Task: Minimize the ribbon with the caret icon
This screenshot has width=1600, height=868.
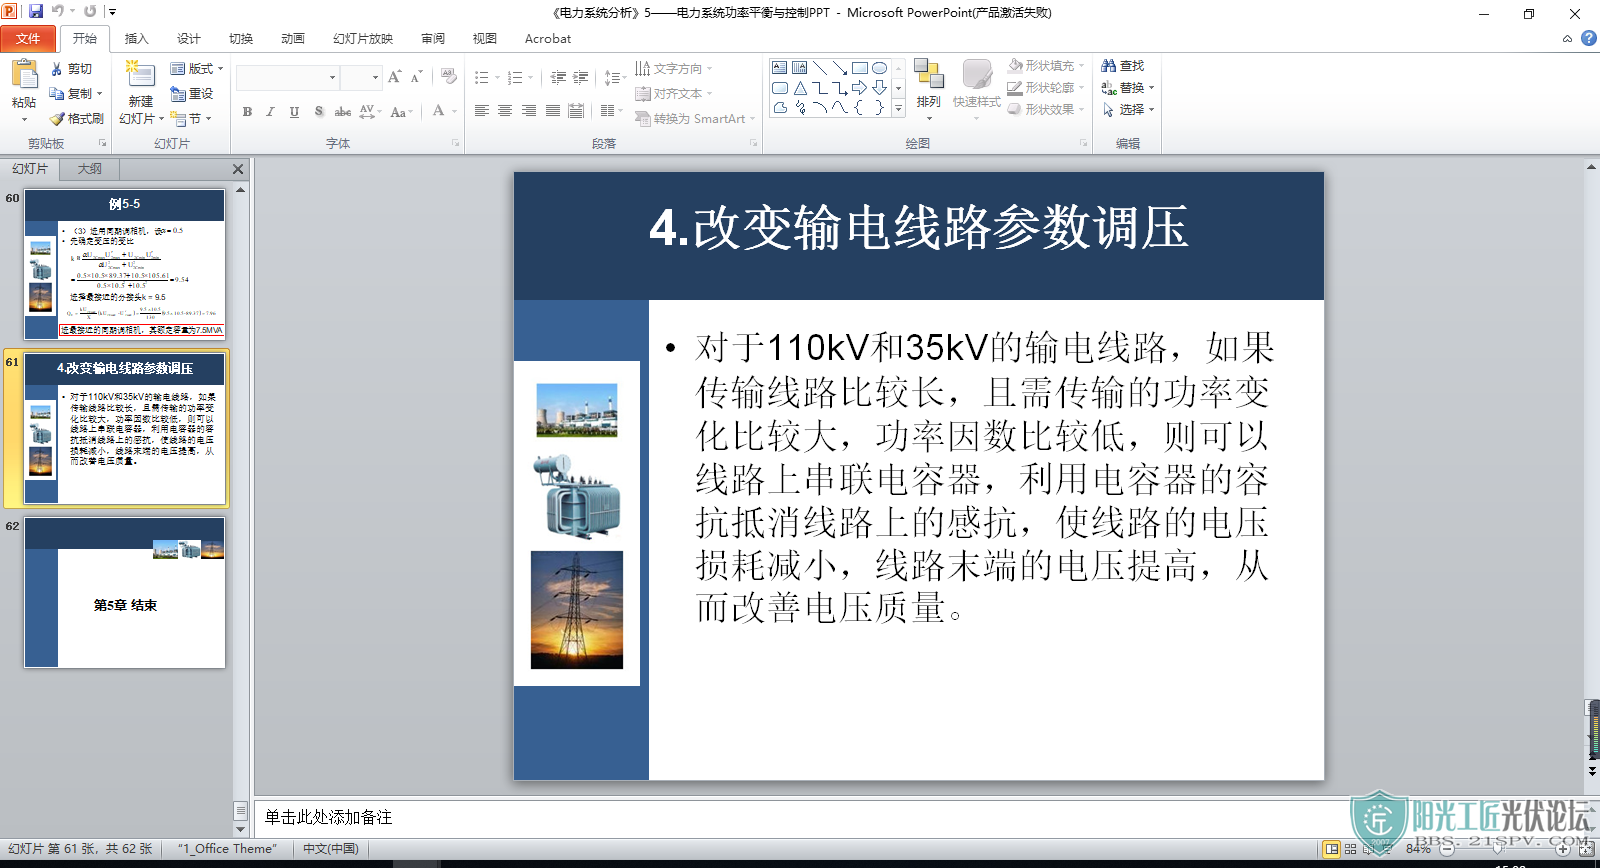Action: pos(1567,39)
